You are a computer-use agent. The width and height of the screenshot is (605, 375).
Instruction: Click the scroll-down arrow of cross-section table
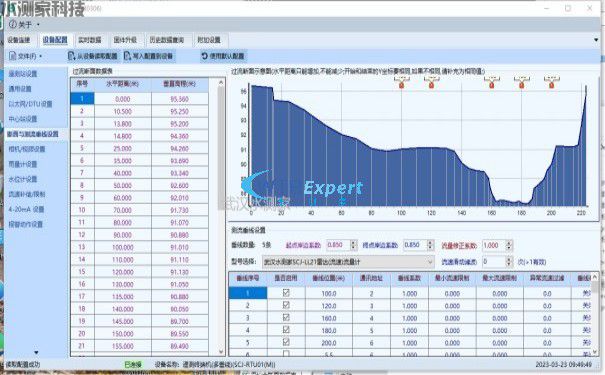[x=221, y=351]
